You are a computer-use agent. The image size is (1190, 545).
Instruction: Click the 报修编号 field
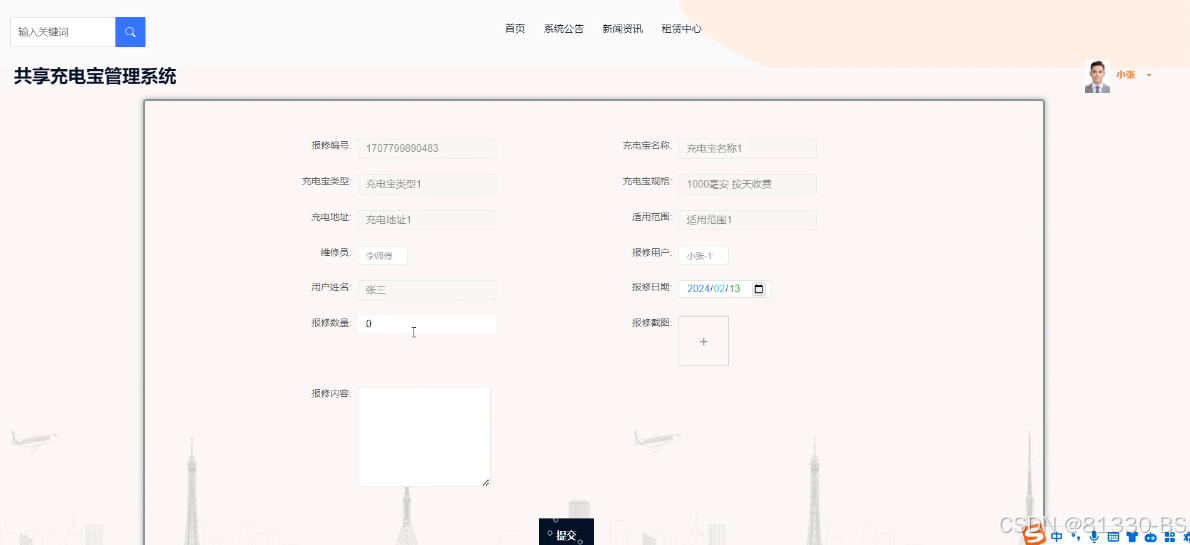pyautogui.click(x=427, y=148)
